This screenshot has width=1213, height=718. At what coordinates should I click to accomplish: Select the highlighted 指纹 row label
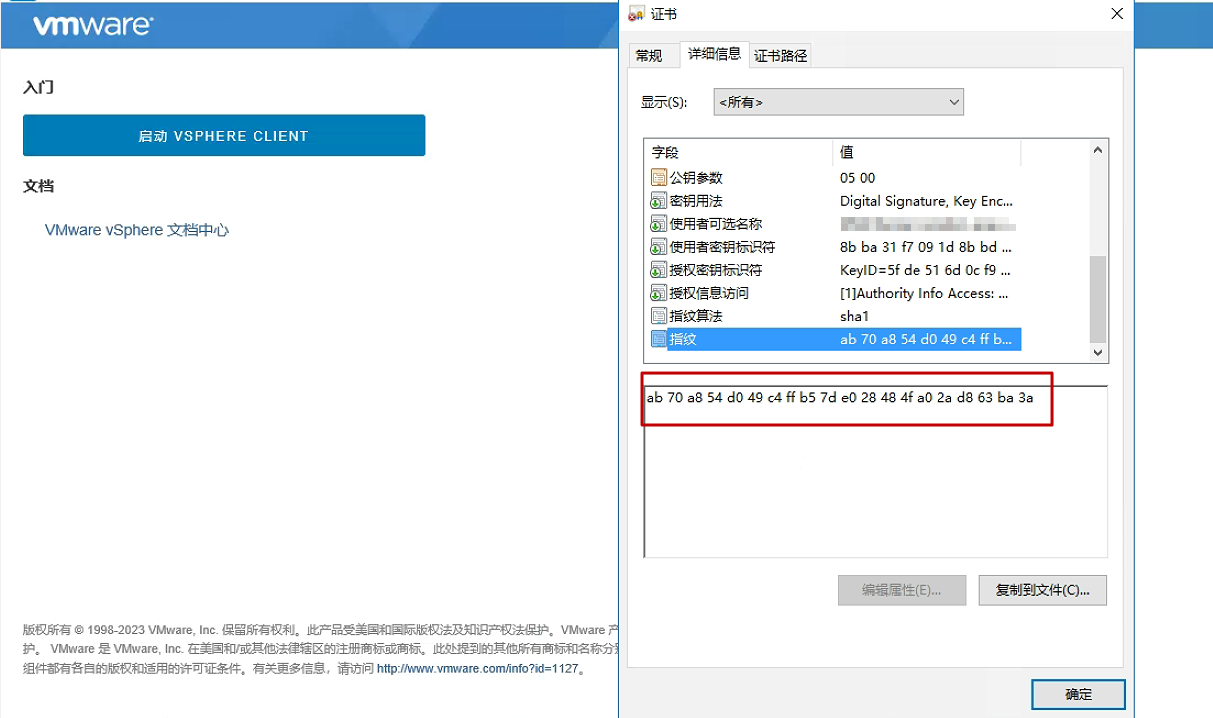[683, 339]
